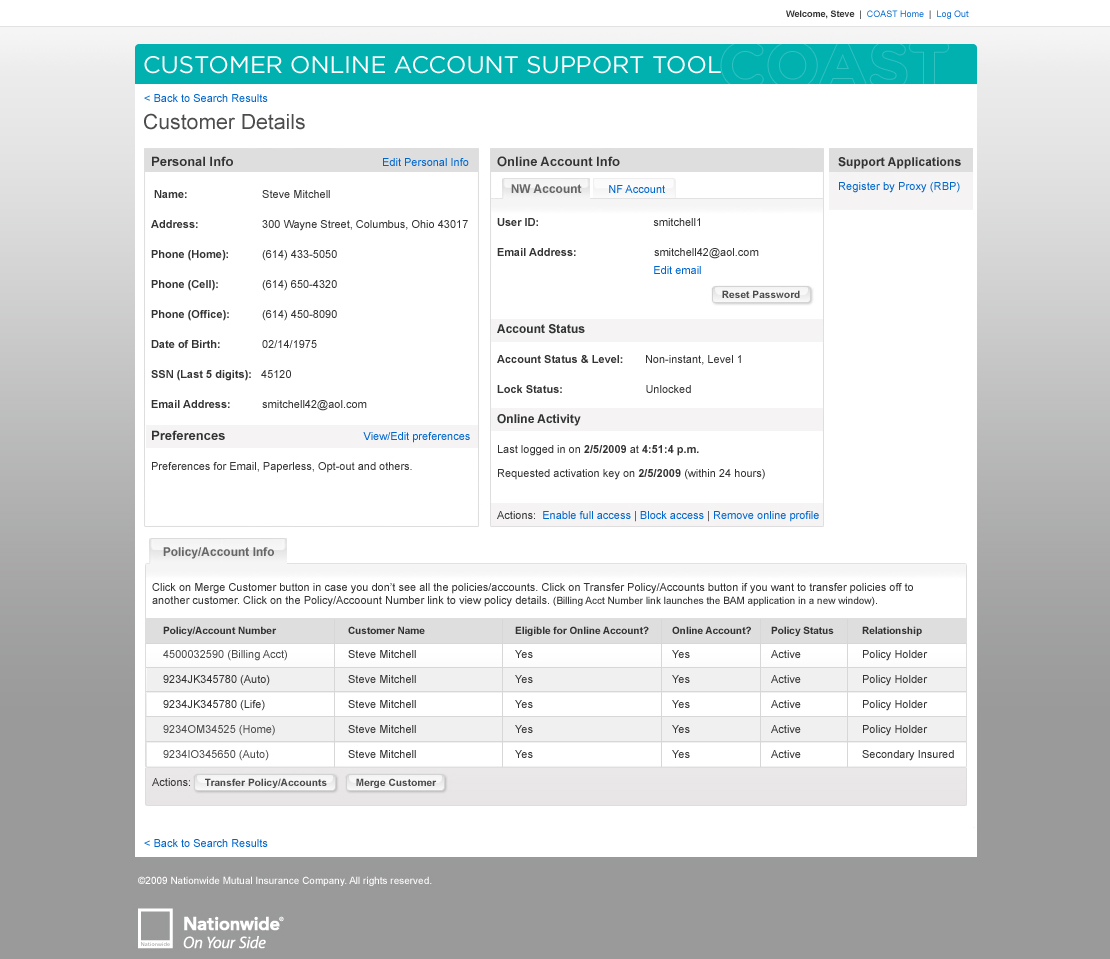
Task: Click Back to Search Results at the top
Action: [x=206, y=98]
